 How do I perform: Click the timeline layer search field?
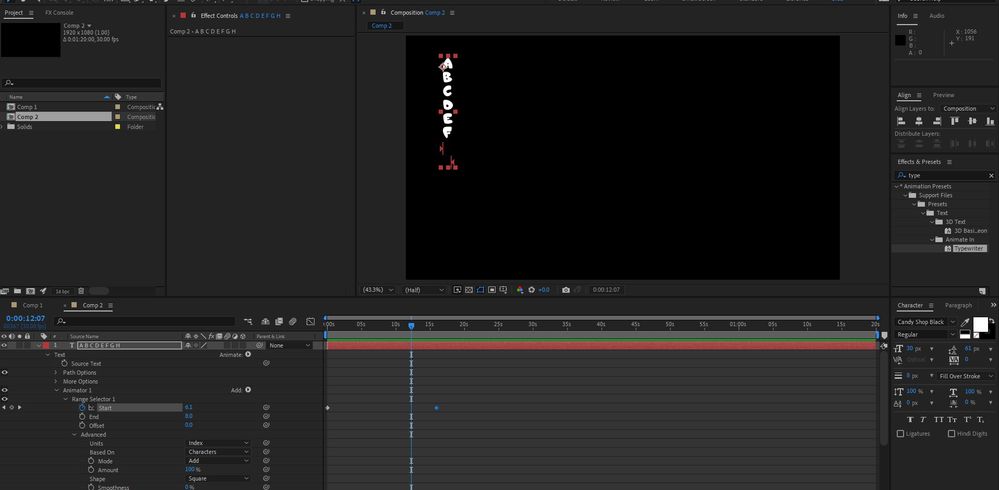coord(145,322)
